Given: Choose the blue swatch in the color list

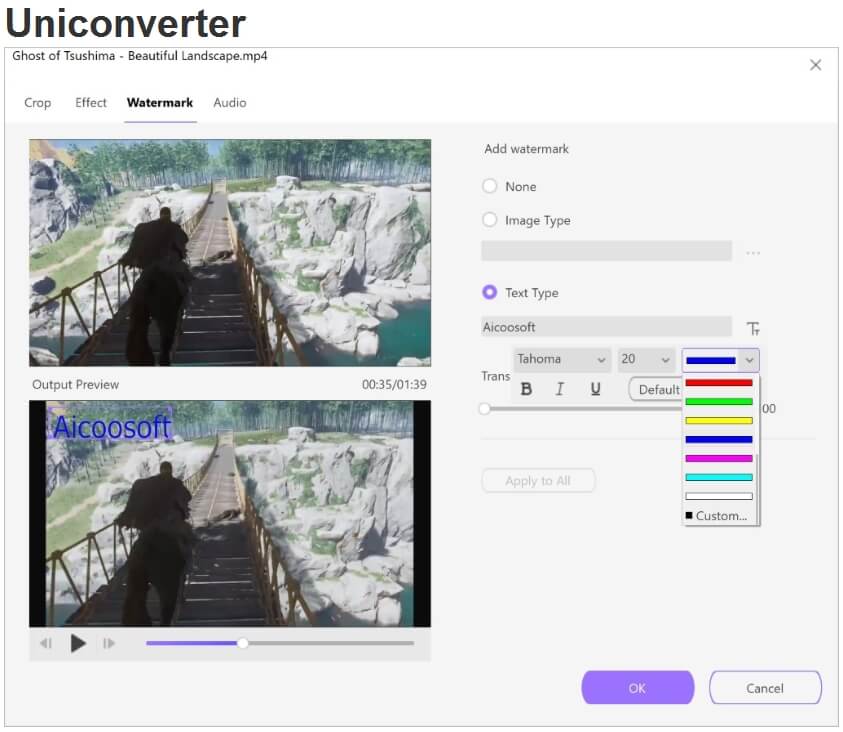Looking at the screenshot, I should point(719,439).
